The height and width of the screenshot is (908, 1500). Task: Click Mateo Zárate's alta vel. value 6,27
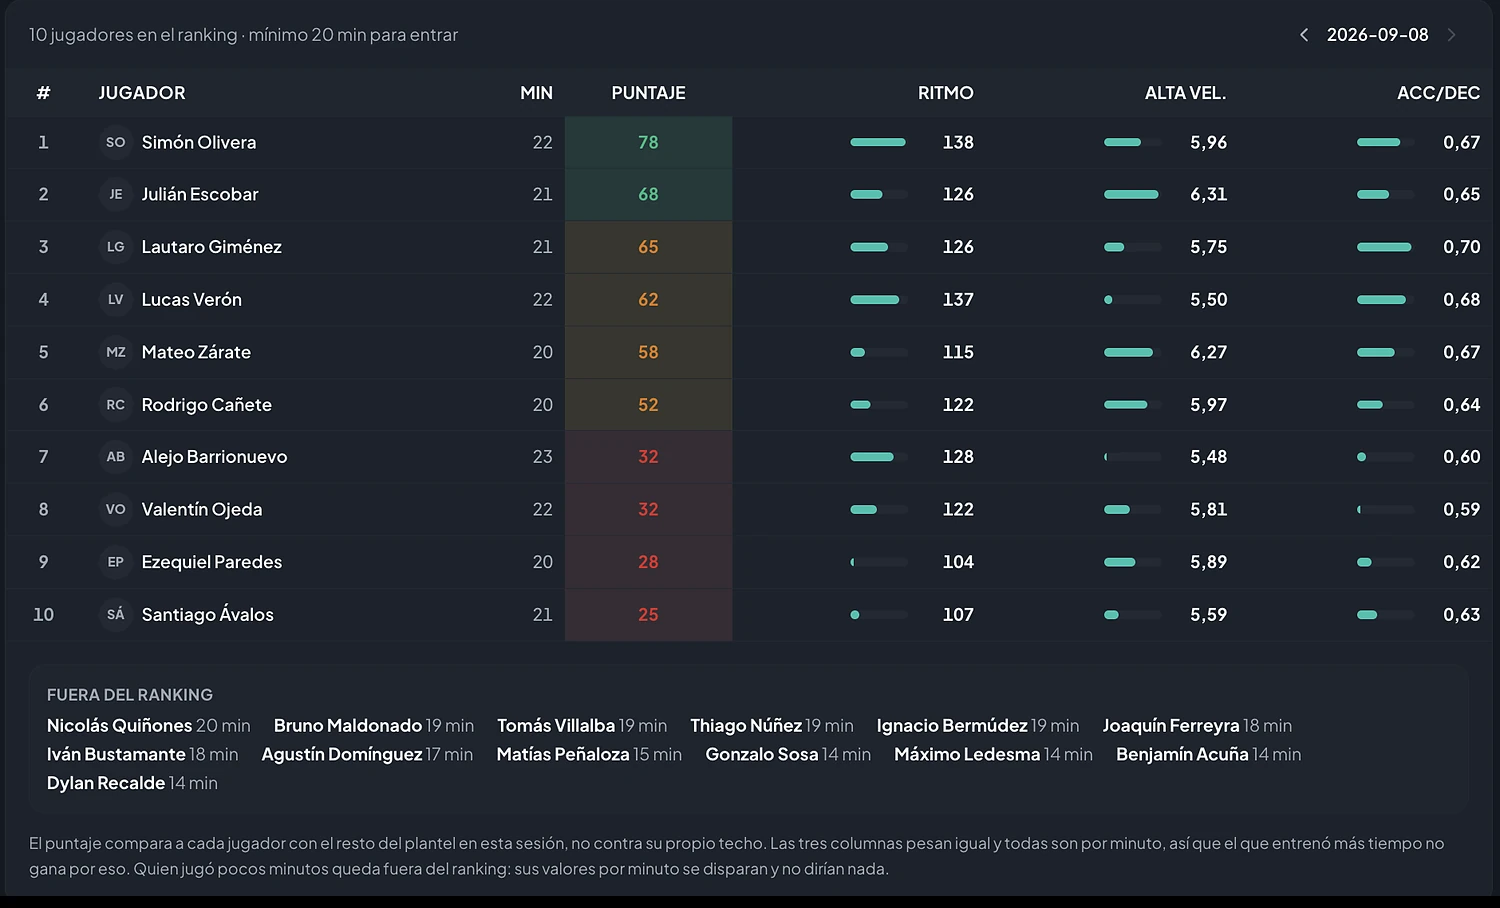click(x=1208, y=352)
